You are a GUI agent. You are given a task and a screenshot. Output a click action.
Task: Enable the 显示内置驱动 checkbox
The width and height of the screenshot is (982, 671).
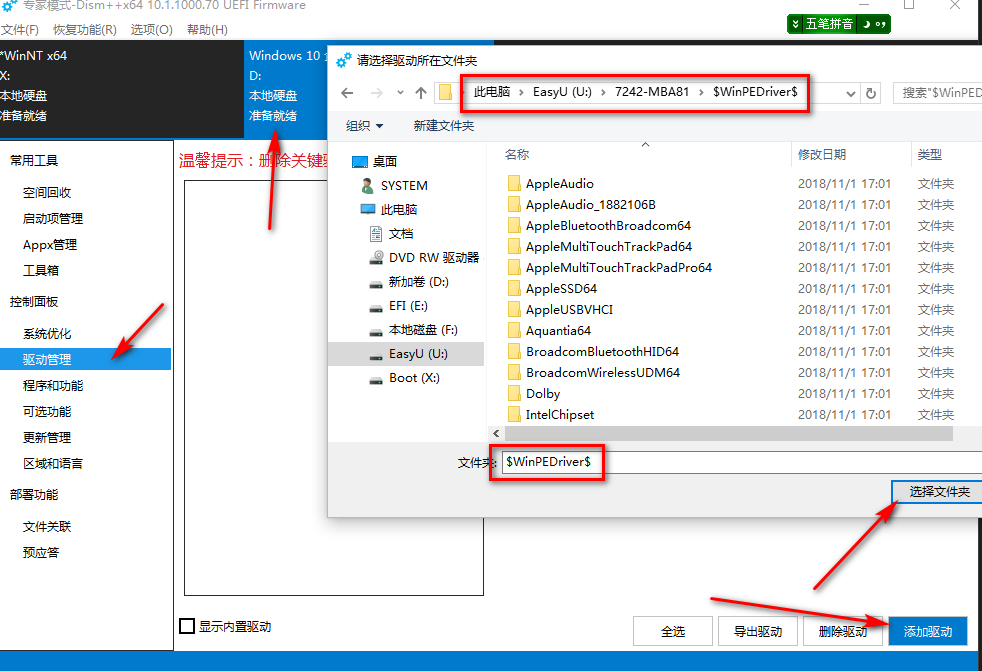point(186,625)
